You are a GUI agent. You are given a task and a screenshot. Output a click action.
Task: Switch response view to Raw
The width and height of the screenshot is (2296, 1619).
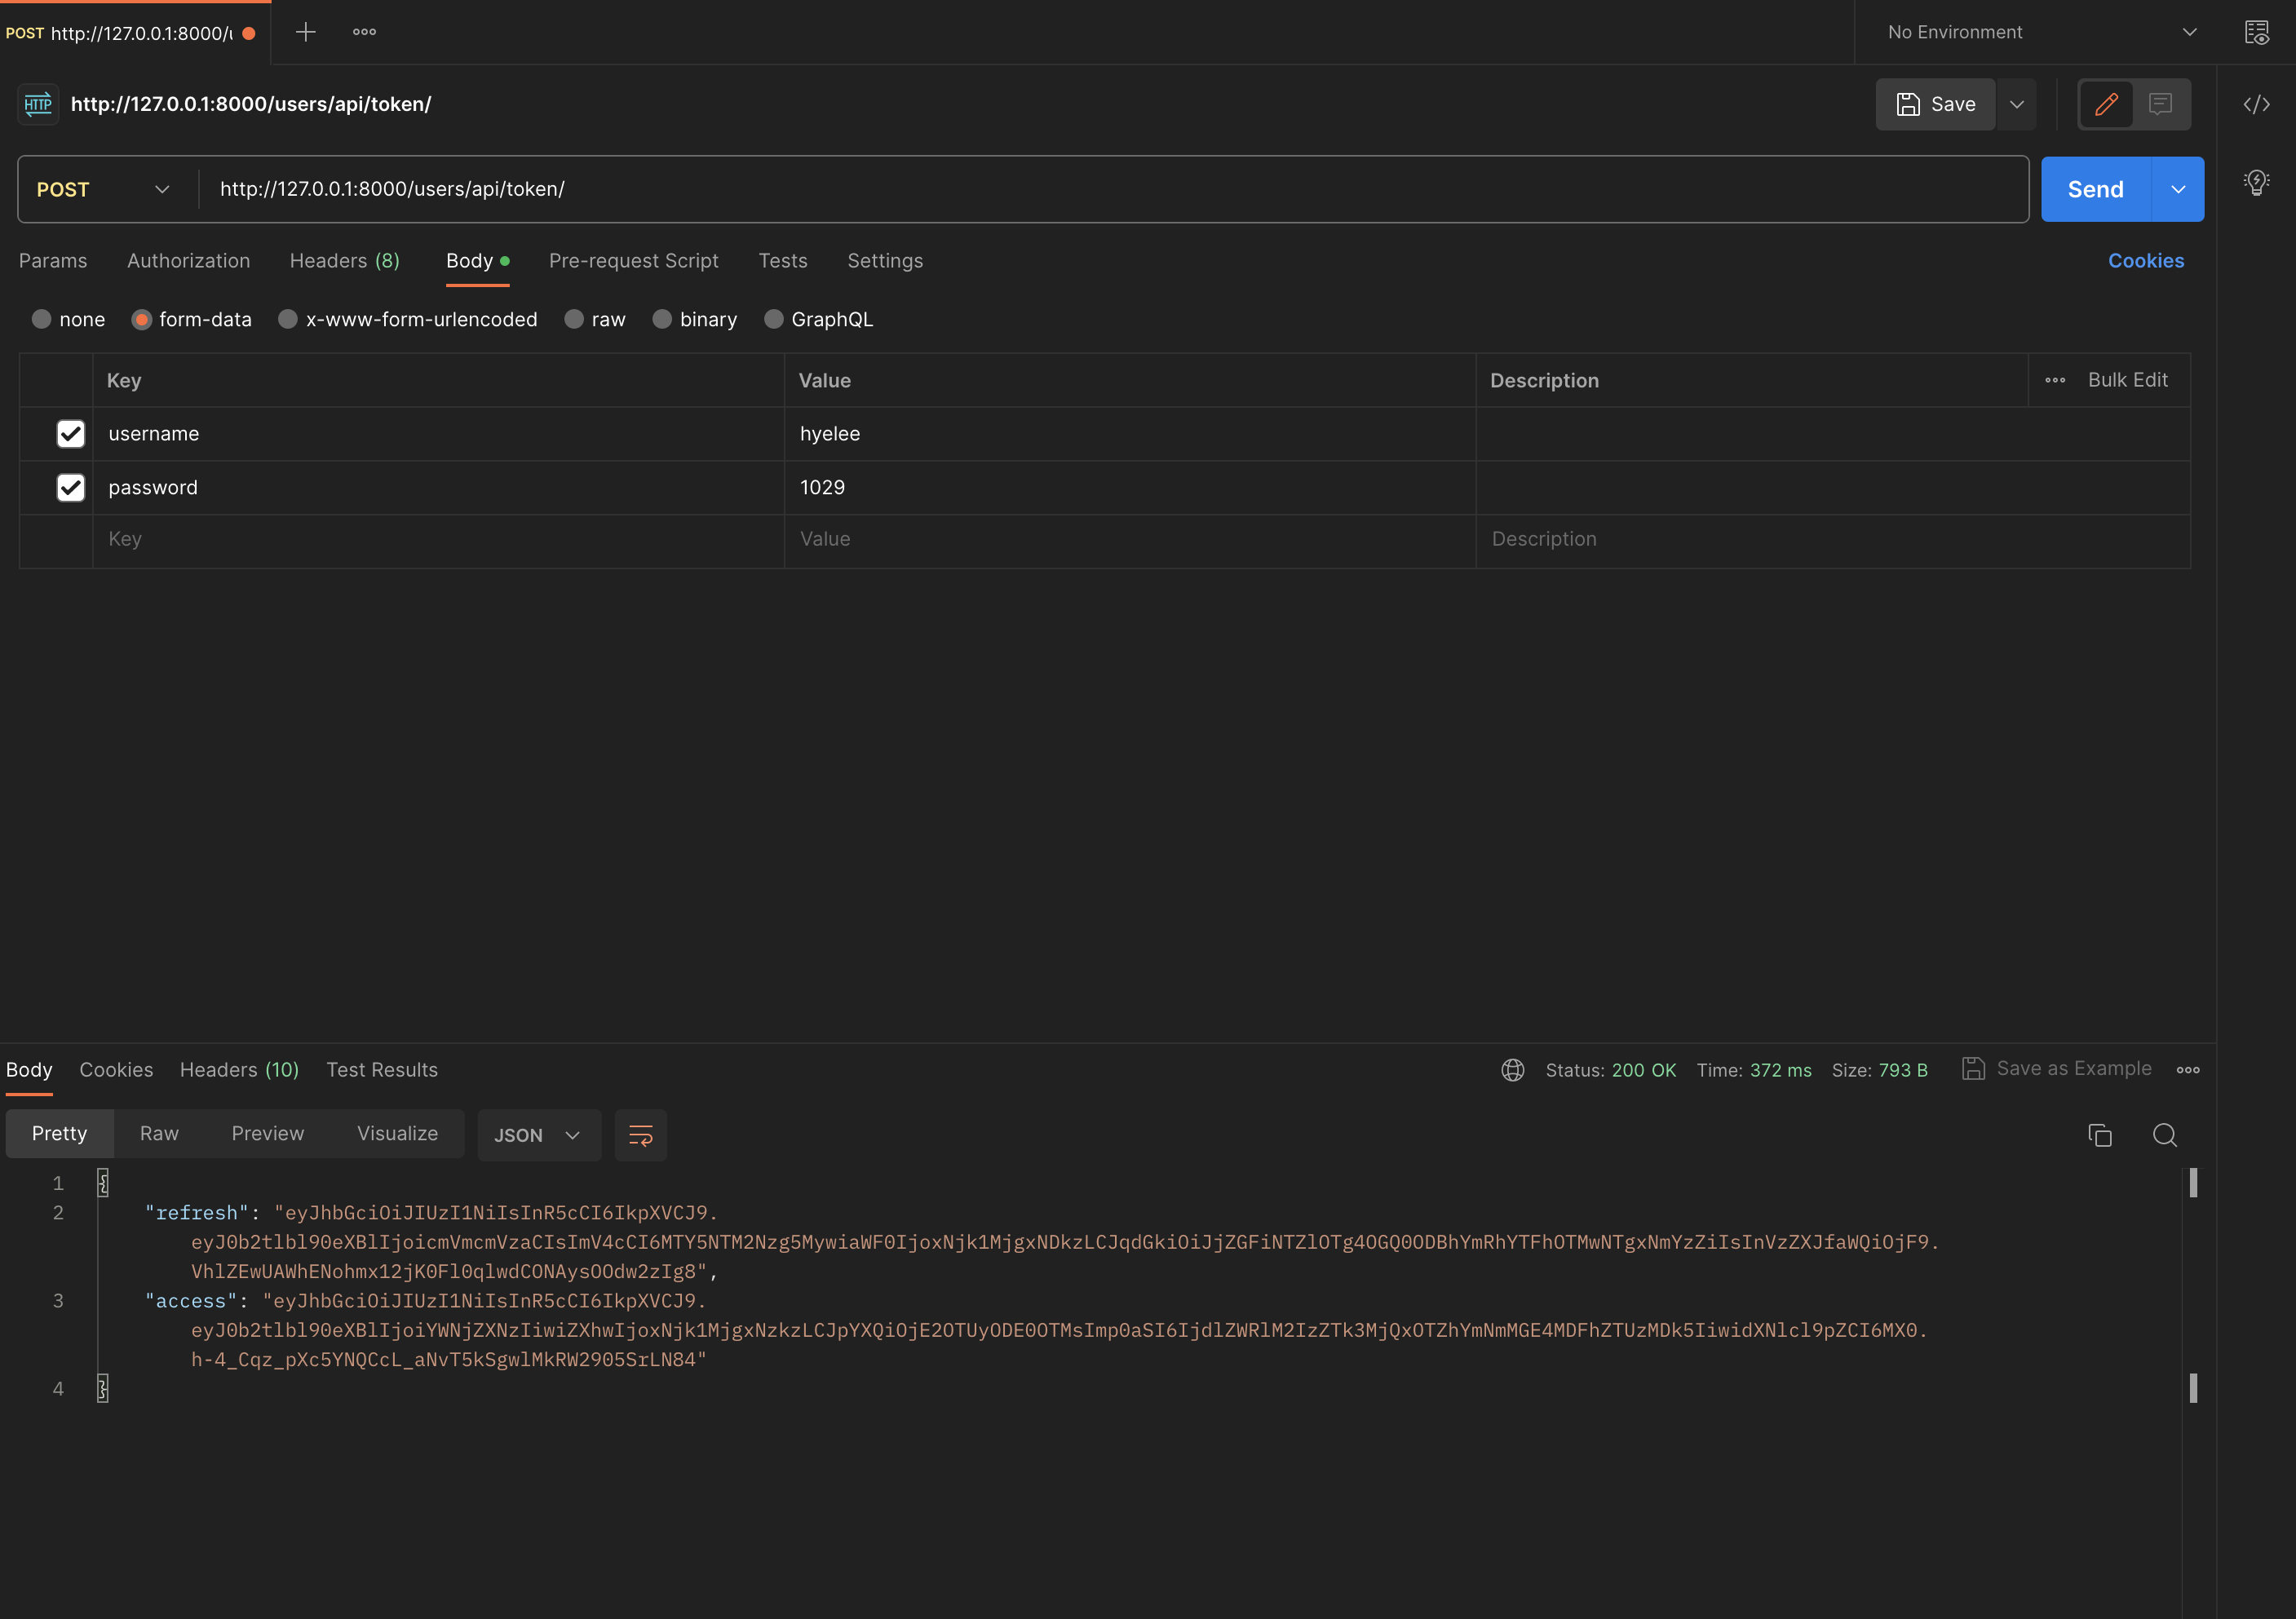[159, 1134]
